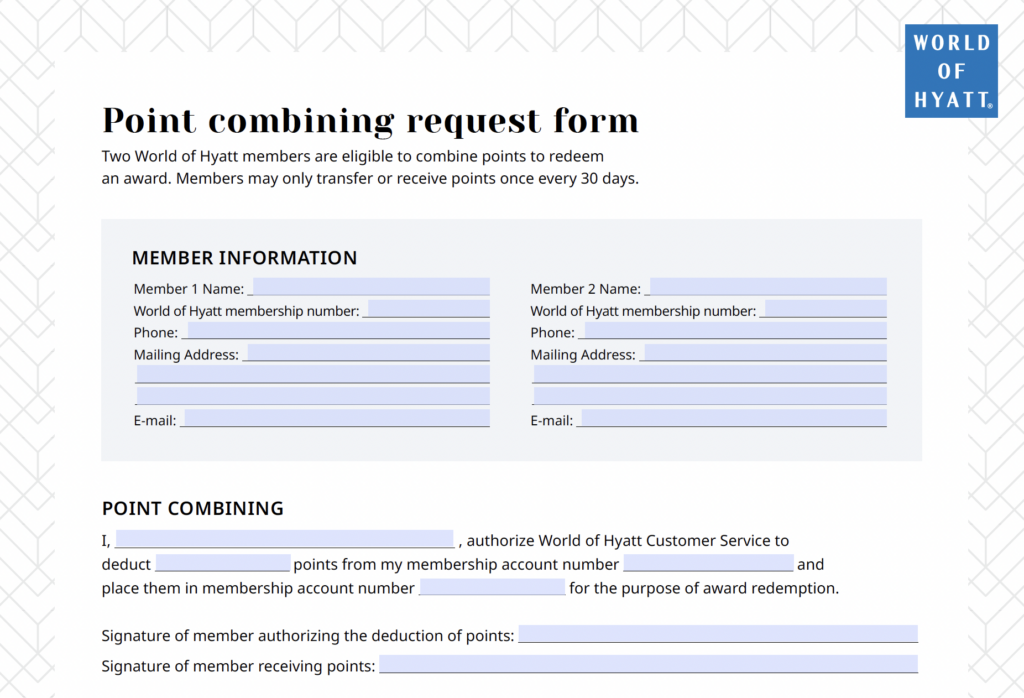
Task: Select Member 2 membership number field
Action: [x=826, y=309]
